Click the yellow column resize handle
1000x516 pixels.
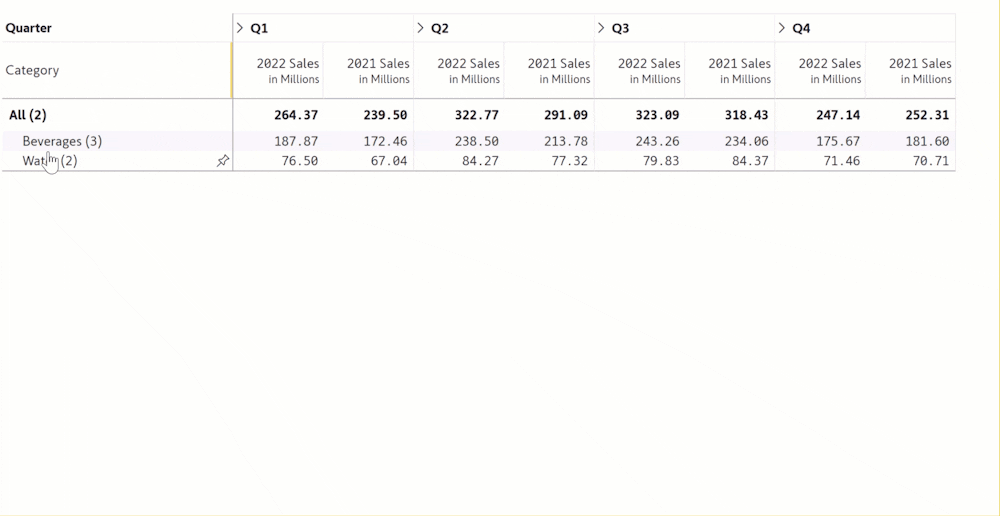pyautogui.click(x=232, y=70)
